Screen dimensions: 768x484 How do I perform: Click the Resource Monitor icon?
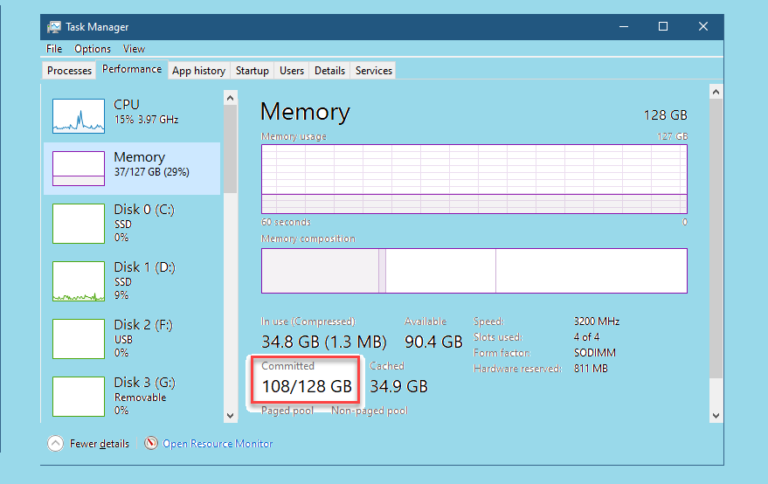(x=152, y=443)
